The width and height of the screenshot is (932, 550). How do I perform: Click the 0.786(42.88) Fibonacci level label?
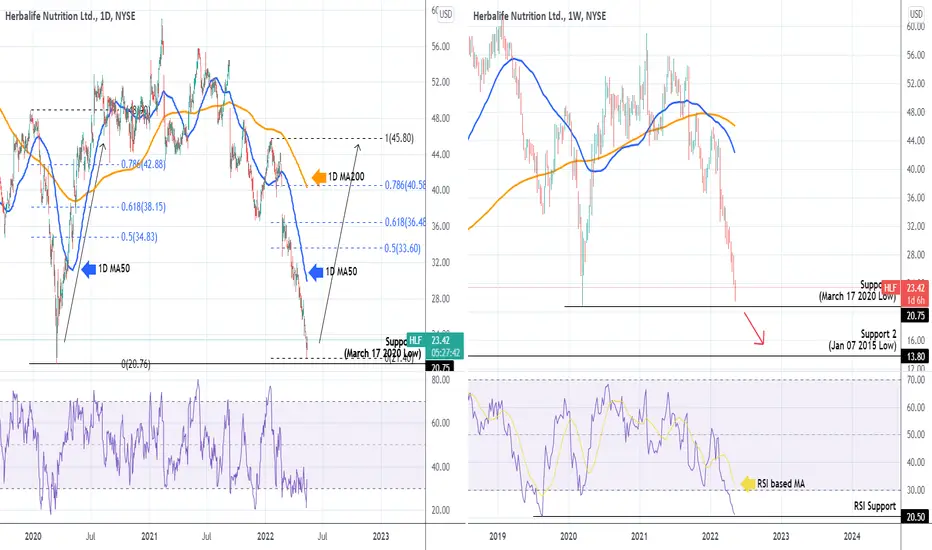click(x=143, y=164)
